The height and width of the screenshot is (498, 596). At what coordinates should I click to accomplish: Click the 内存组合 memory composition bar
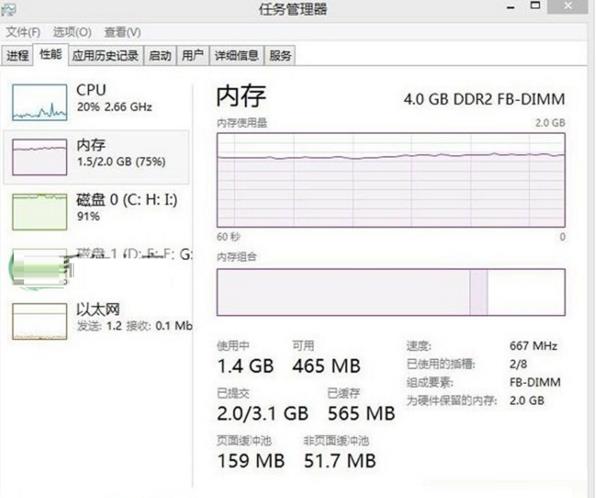[x=391, y=292]
